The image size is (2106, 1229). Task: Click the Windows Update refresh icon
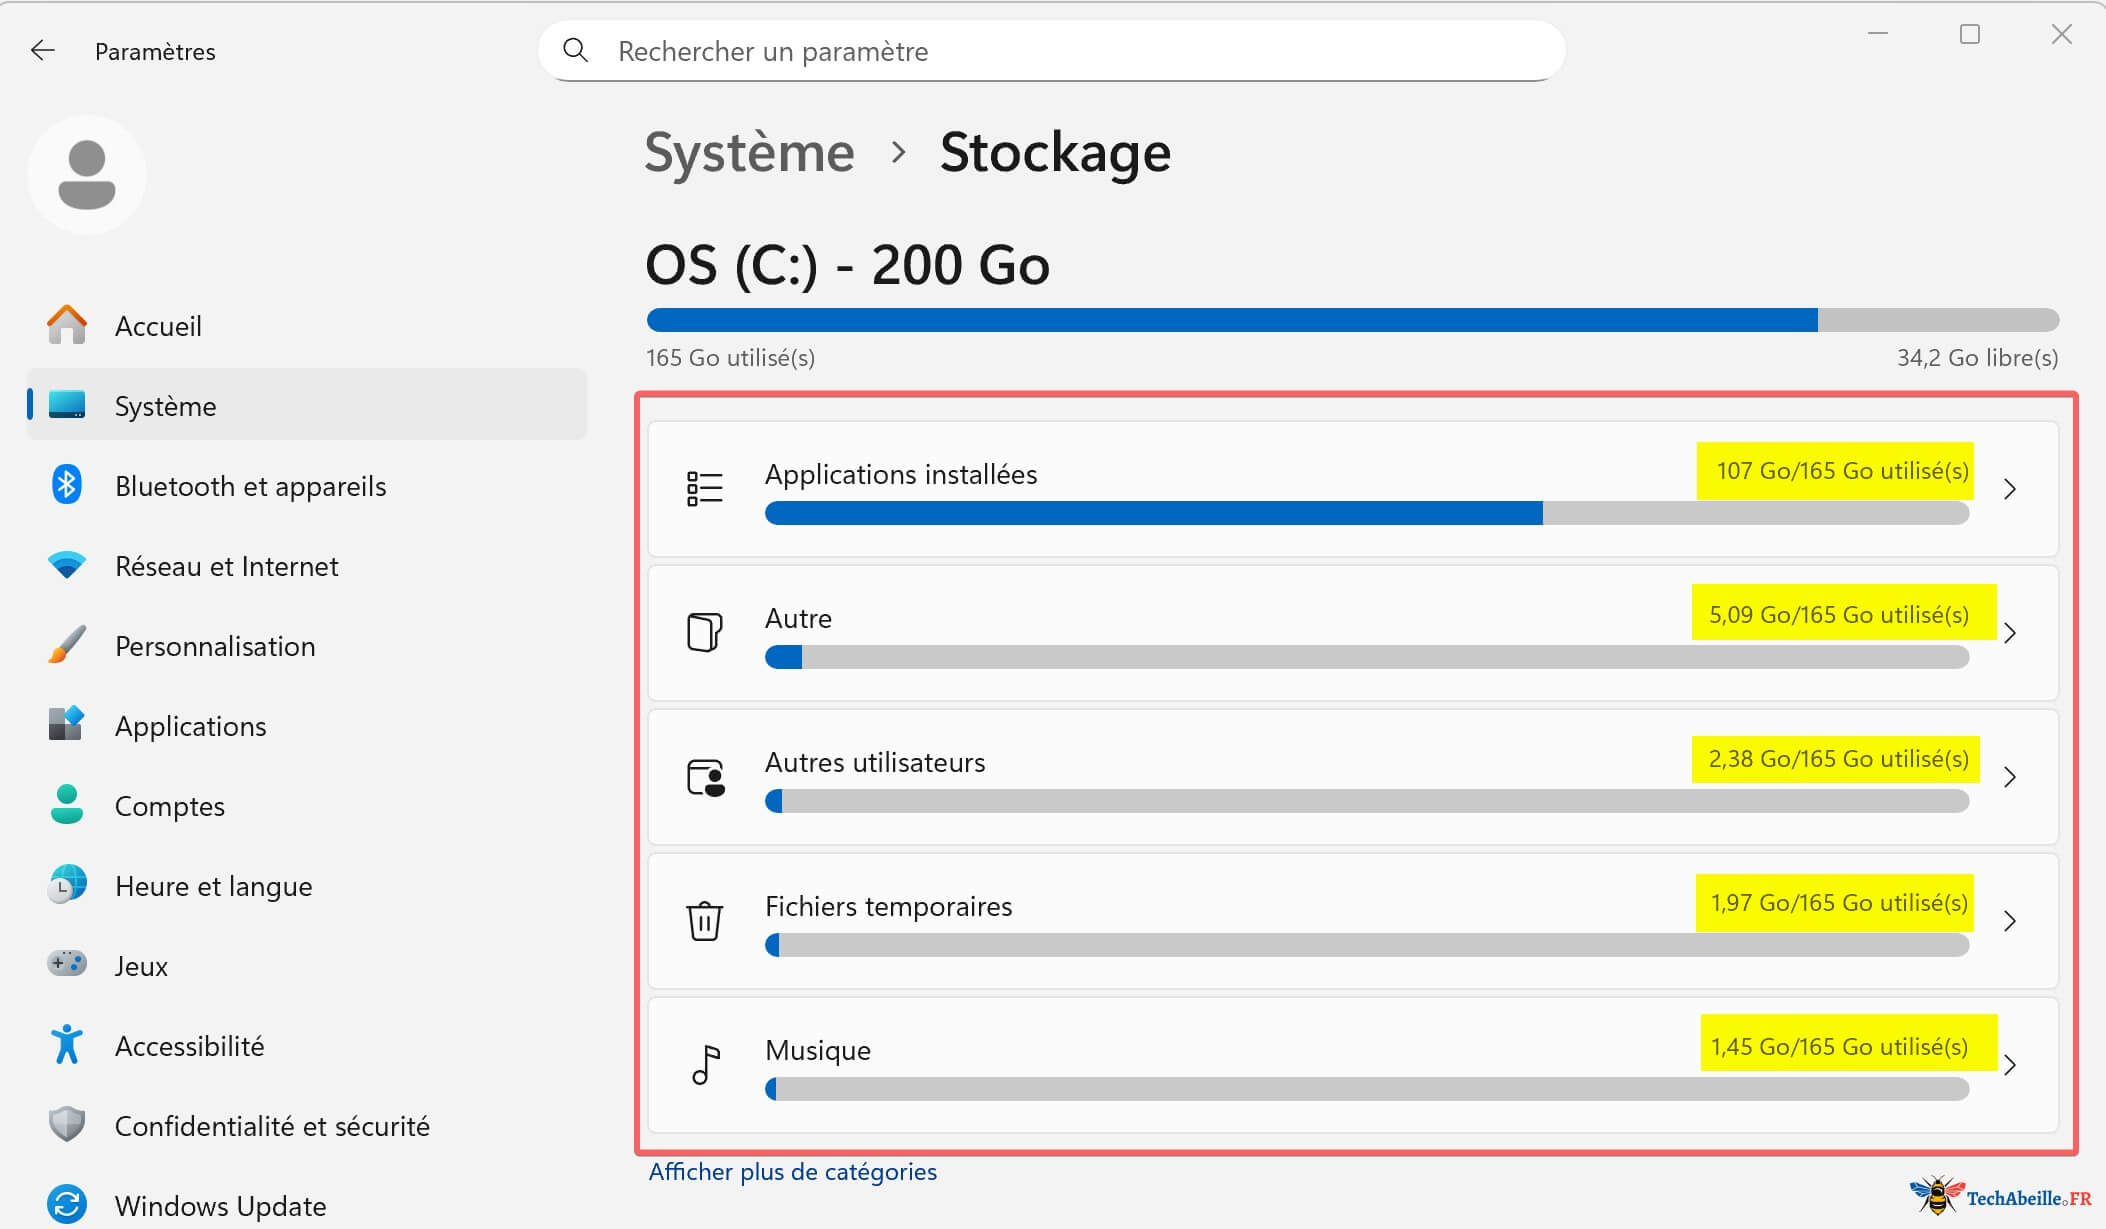[x=66, y=1206]
